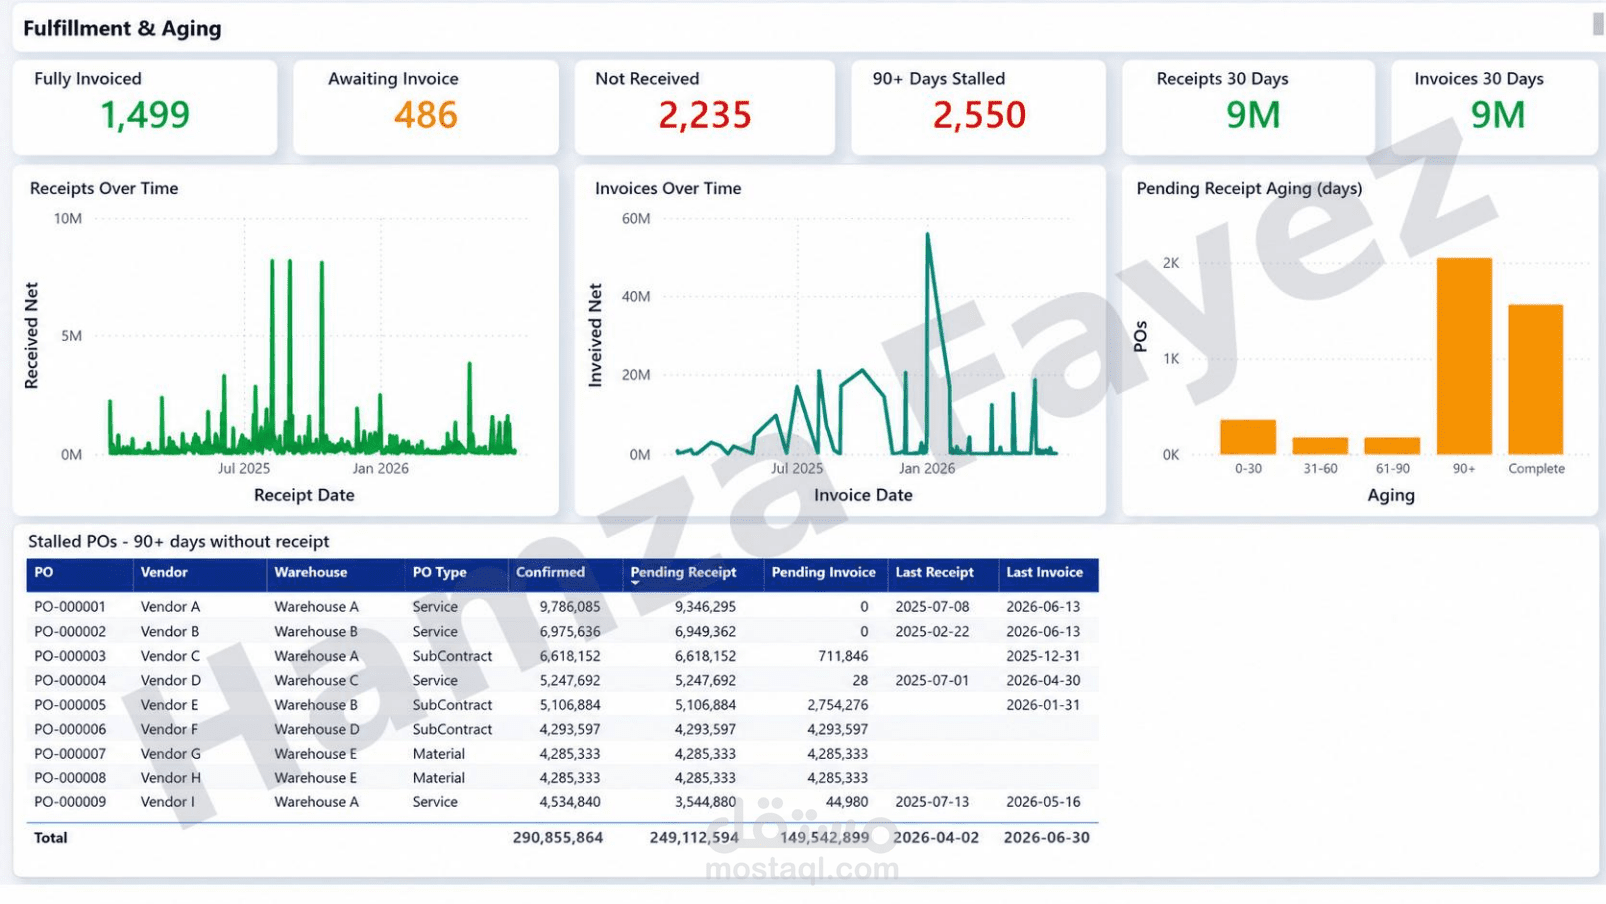The image size is (1606, 904).
Task: Select the PO-000008 entry
Action: (70, 778)
